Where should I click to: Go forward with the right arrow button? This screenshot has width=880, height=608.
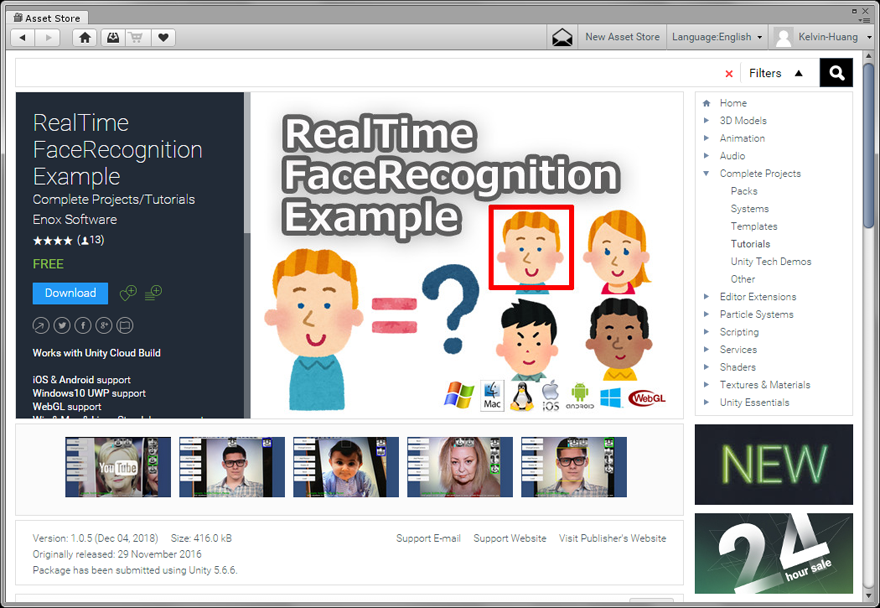pos(48,38)
